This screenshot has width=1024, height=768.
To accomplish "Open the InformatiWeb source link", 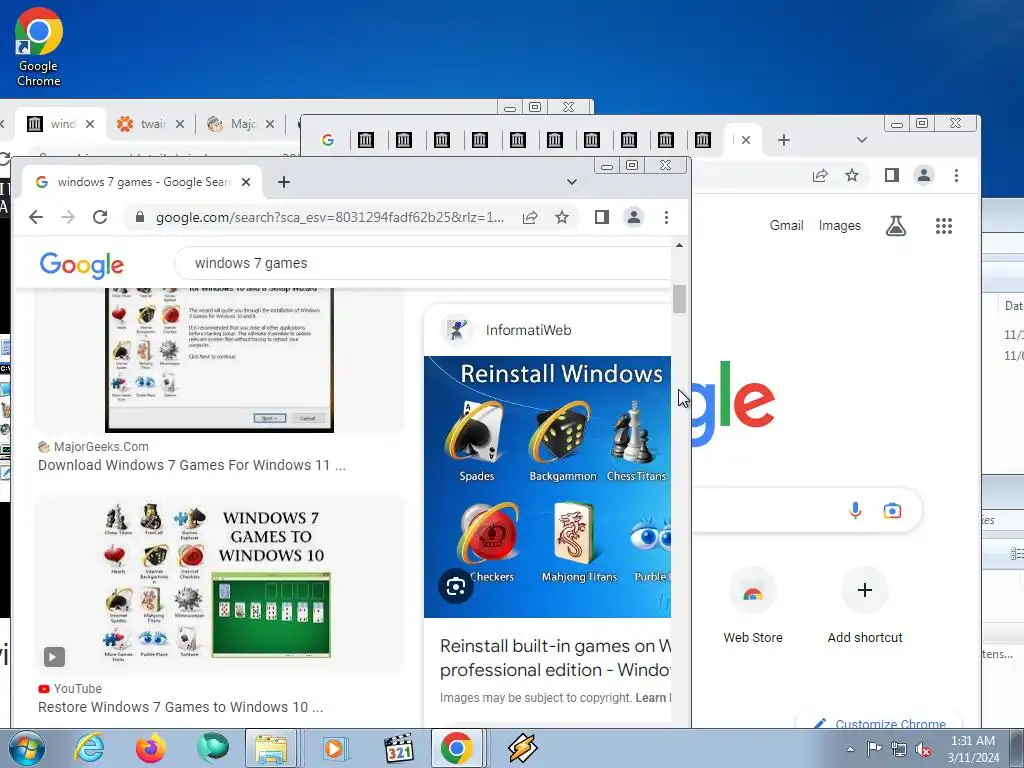I will click(528, 330).
